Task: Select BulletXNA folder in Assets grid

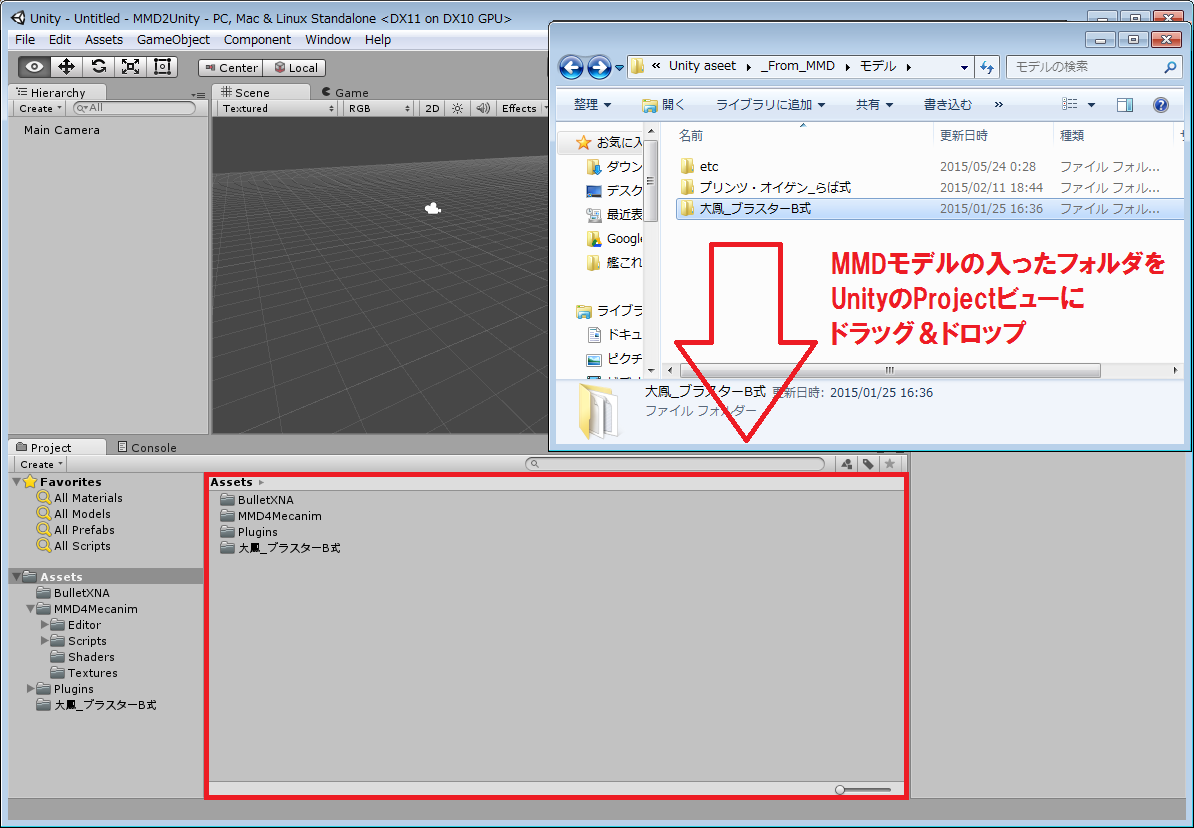Action: (257, 500)
